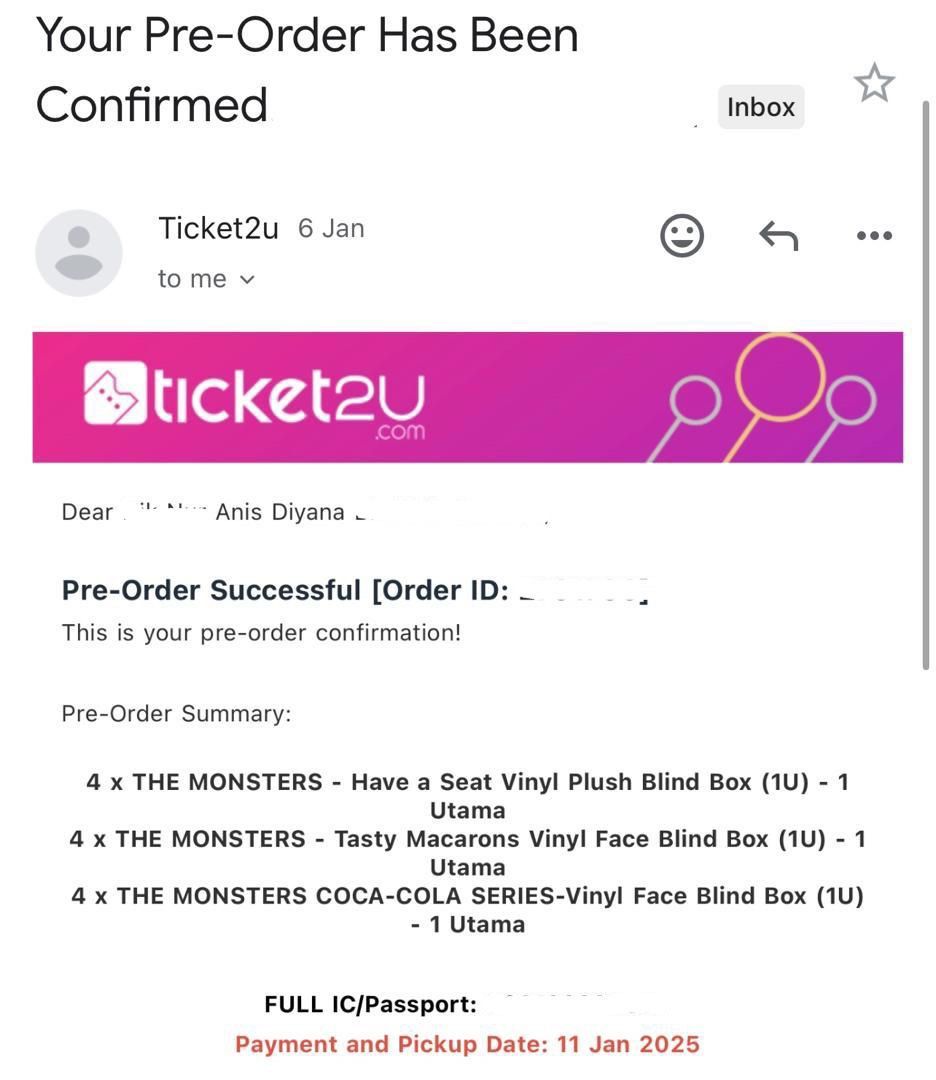Star this pre-order confirmation email

(x=874, y=83)
